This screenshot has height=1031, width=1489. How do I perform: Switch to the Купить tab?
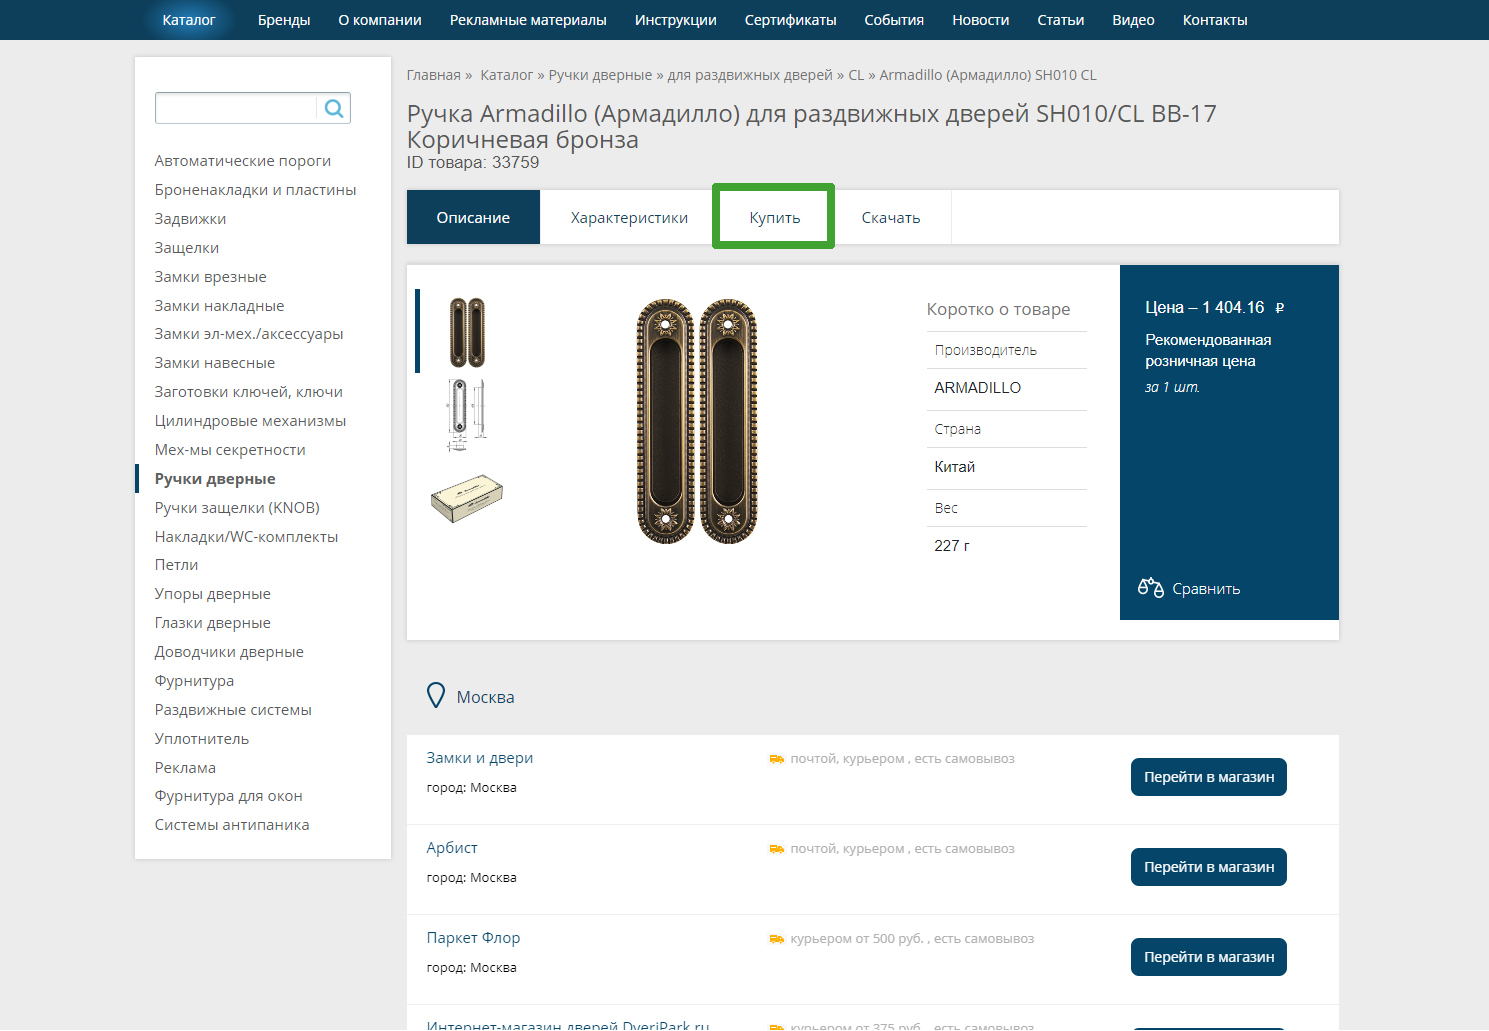(x=775, y=217)
